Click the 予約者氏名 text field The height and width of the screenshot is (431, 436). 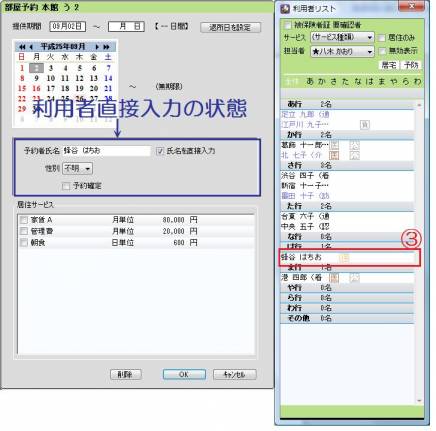click(106, 151)
